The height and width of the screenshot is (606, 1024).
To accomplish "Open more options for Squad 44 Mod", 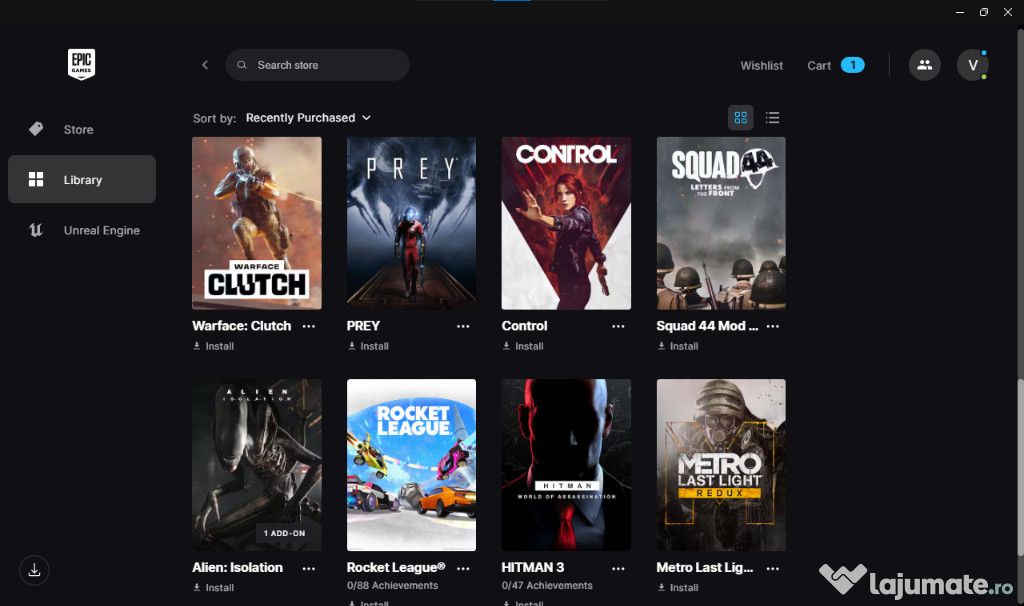I will 773,326.
